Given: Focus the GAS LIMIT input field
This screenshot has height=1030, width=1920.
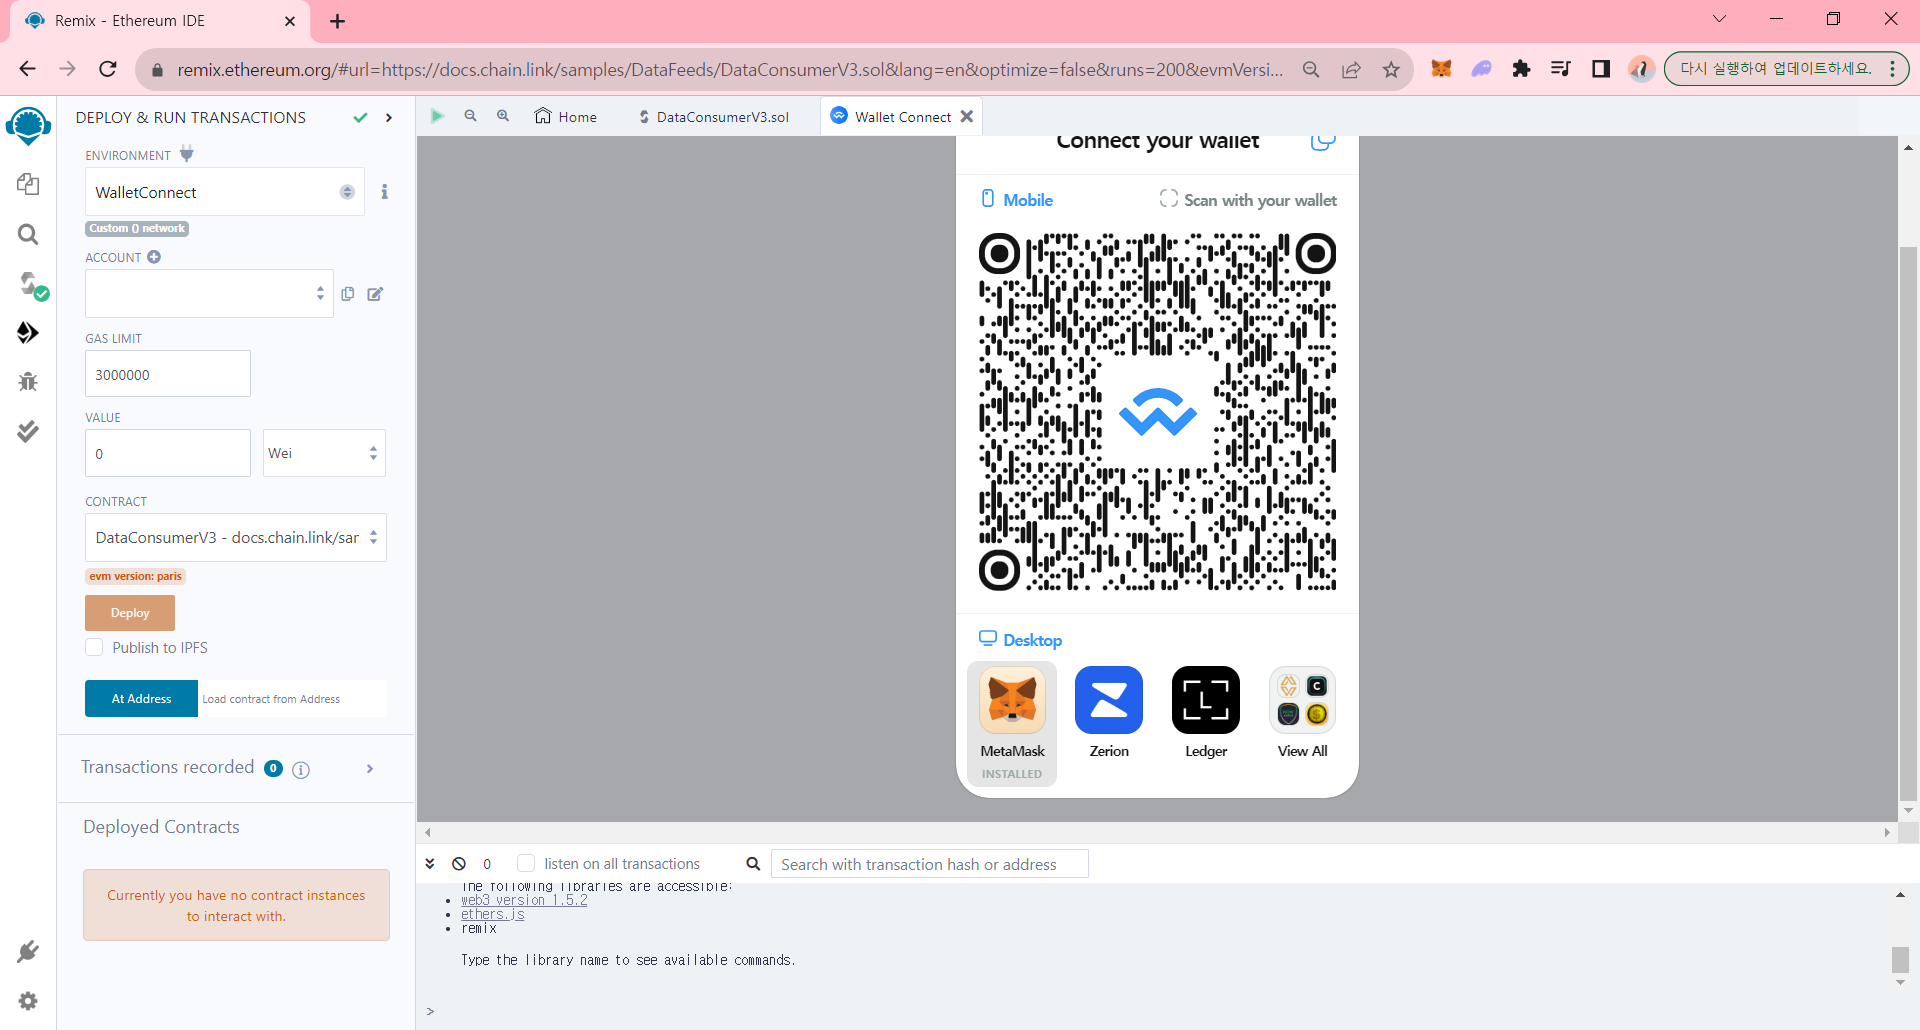Looking at the screenshot, I should click(x=168, y=374).
